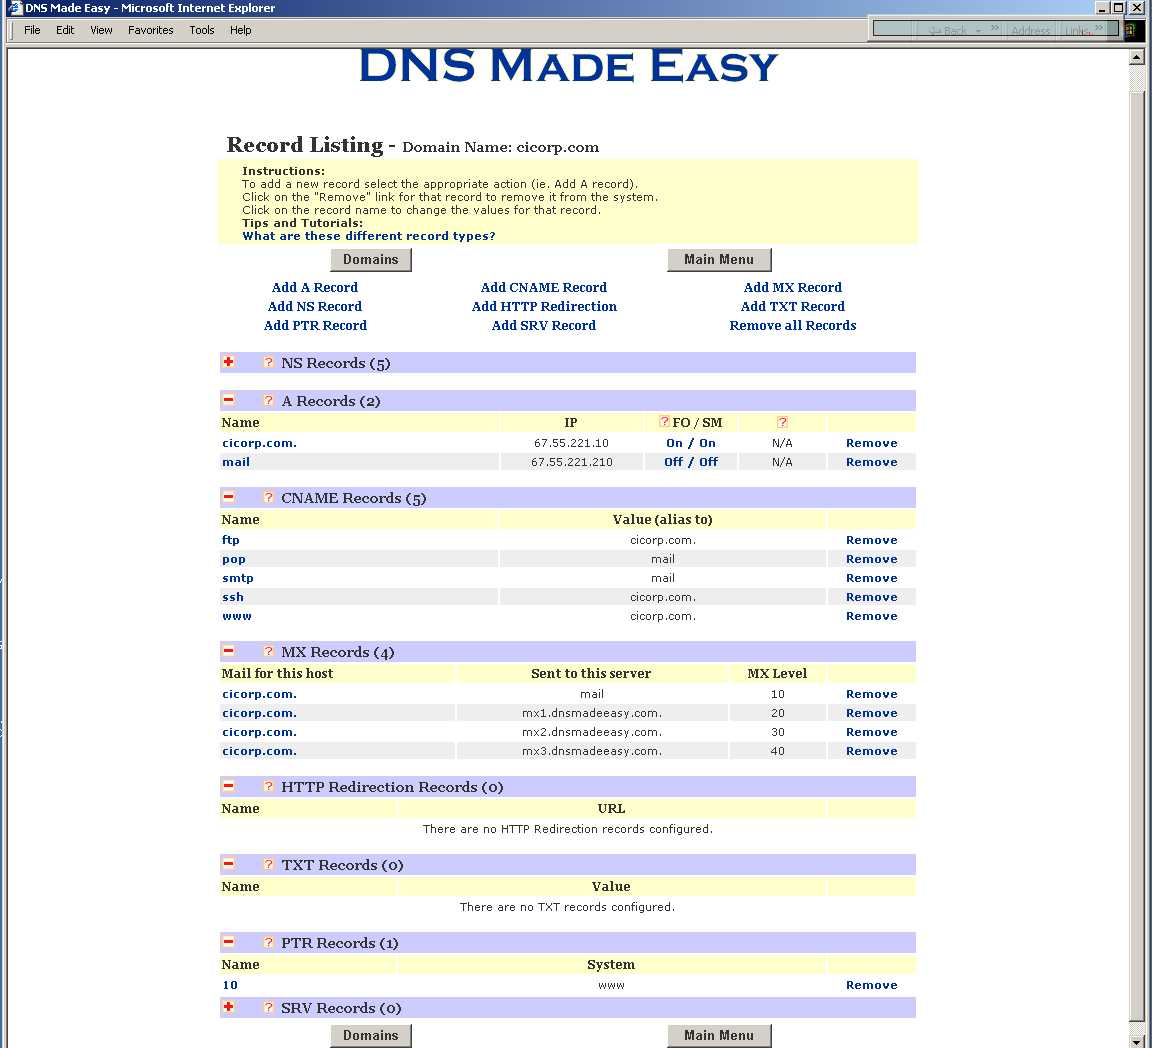Click the bottom Main Menu button
Viewport: 1152px width, 1048px height.
coord(719,1036)
